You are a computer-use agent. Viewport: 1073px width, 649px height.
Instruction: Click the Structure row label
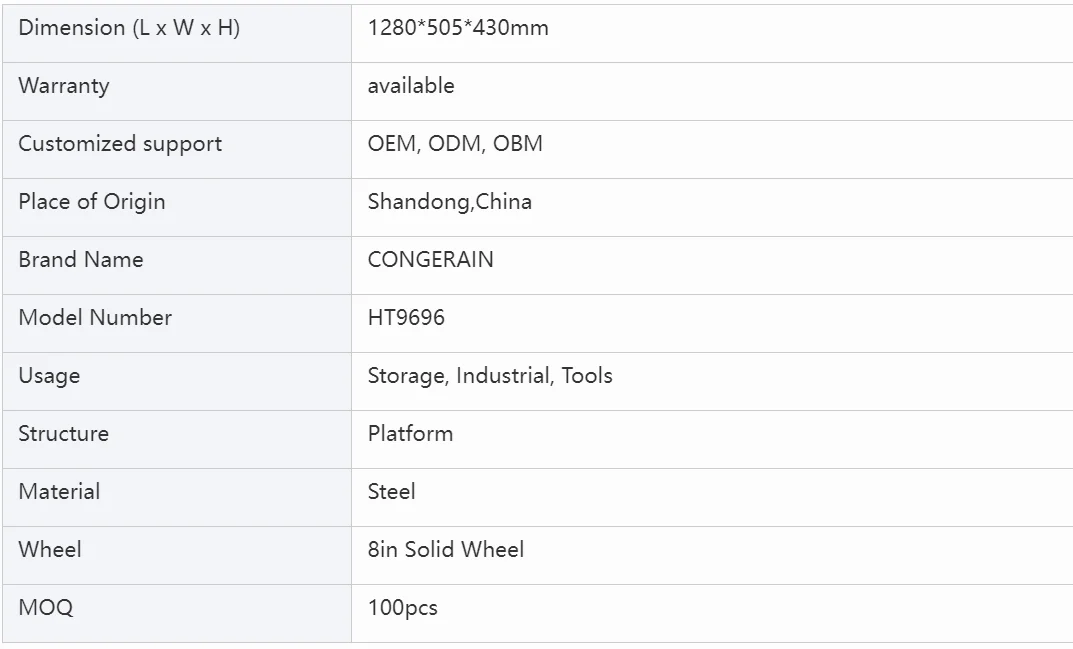coord(64,433)
